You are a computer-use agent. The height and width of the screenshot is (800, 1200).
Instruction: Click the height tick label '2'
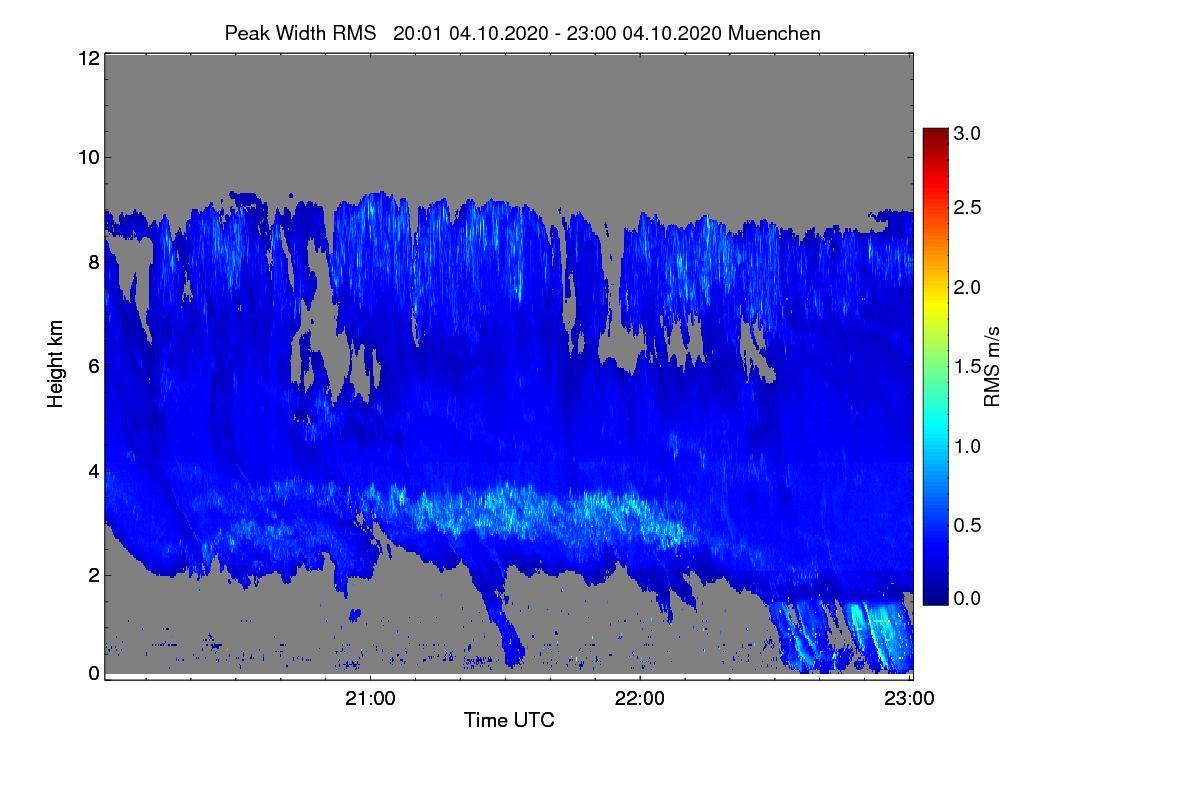[x=94, y=574]
